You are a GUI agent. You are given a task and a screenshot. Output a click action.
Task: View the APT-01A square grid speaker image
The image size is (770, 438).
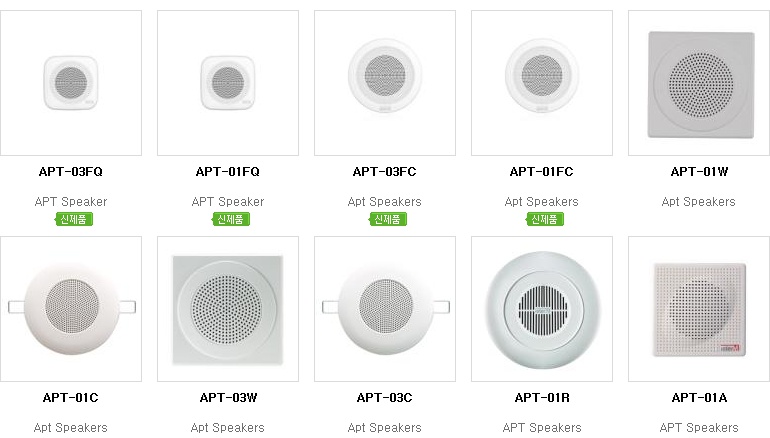pos(699,309)
